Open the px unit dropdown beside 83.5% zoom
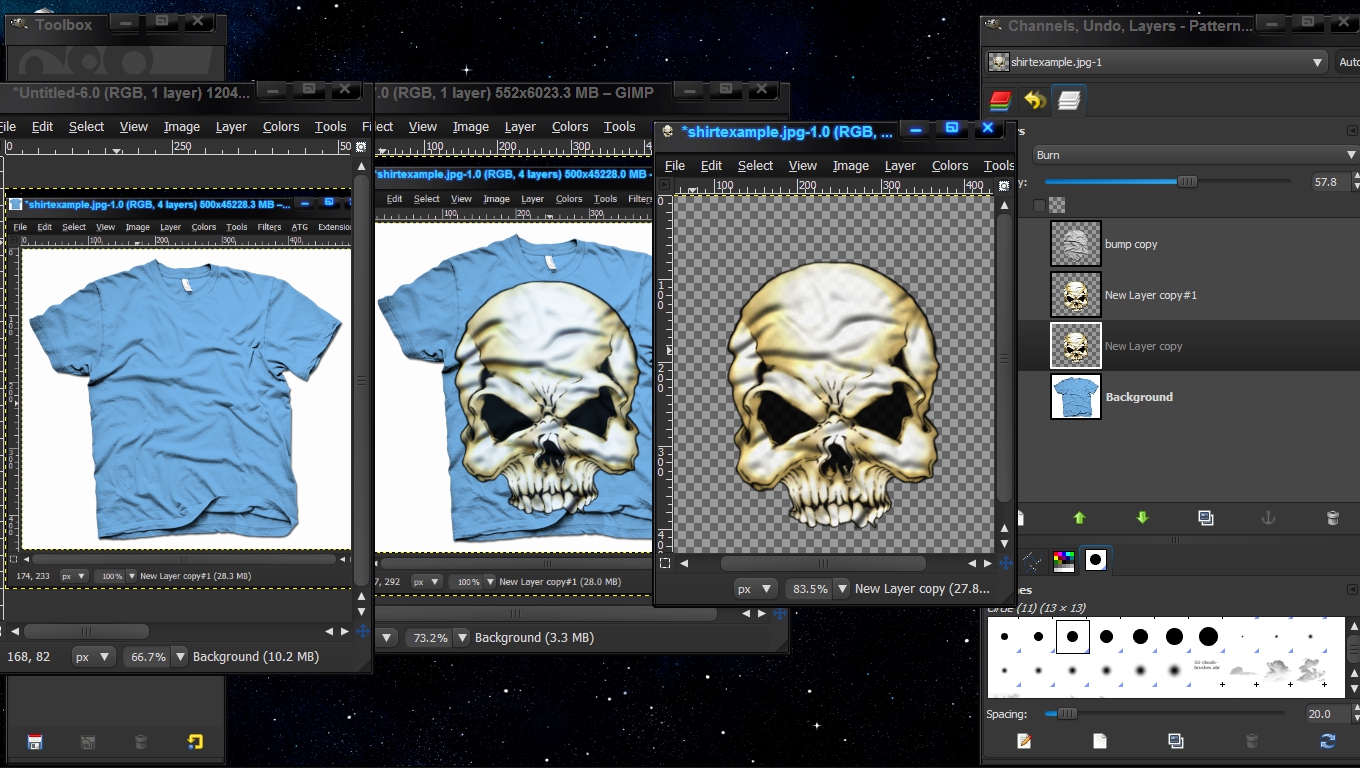This screenshot has width=1360, height=768. 755,589
